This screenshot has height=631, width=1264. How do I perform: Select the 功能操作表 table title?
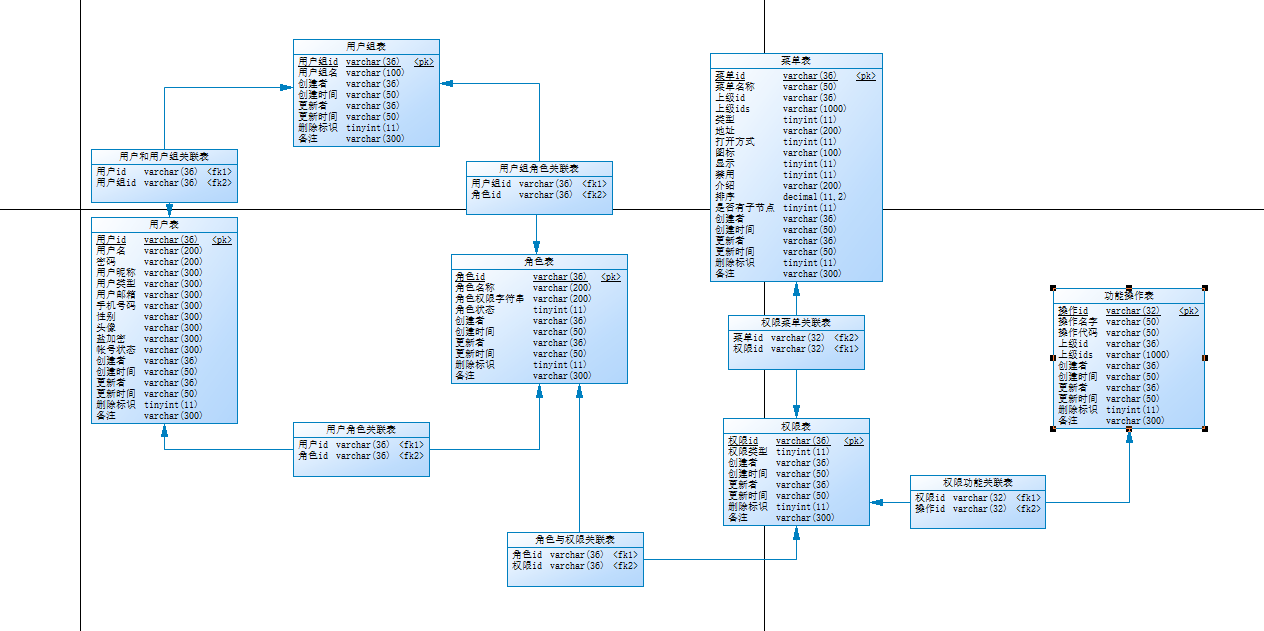point(1129,295)
